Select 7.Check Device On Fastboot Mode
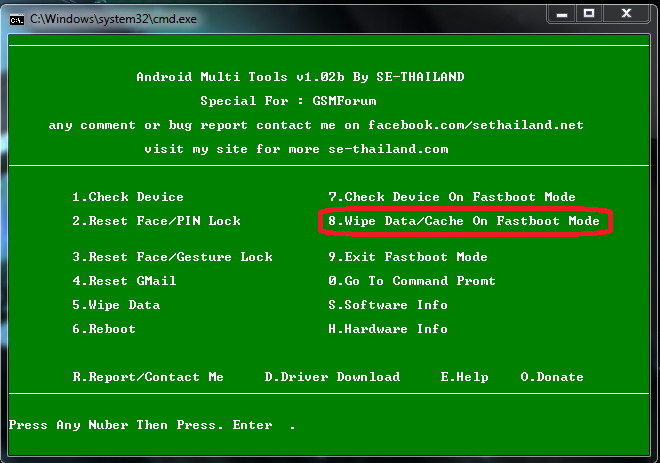This screenshot has height=463, width=660. click(452, 197)
